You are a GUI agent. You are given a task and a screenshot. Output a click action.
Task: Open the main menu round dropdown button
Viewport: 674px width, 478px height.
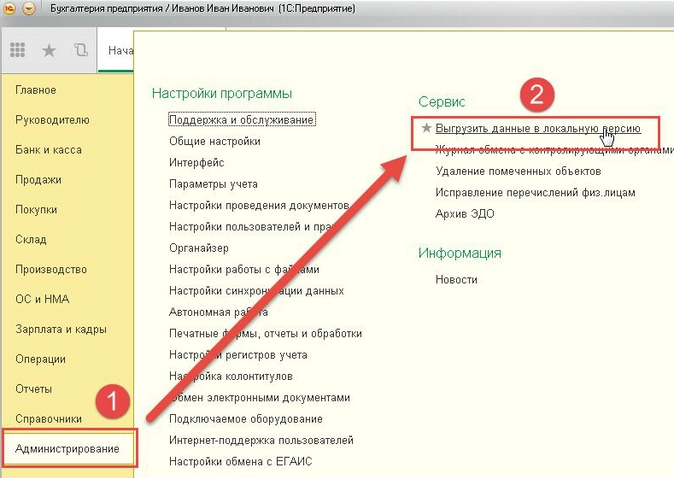(x=28, y=8)
